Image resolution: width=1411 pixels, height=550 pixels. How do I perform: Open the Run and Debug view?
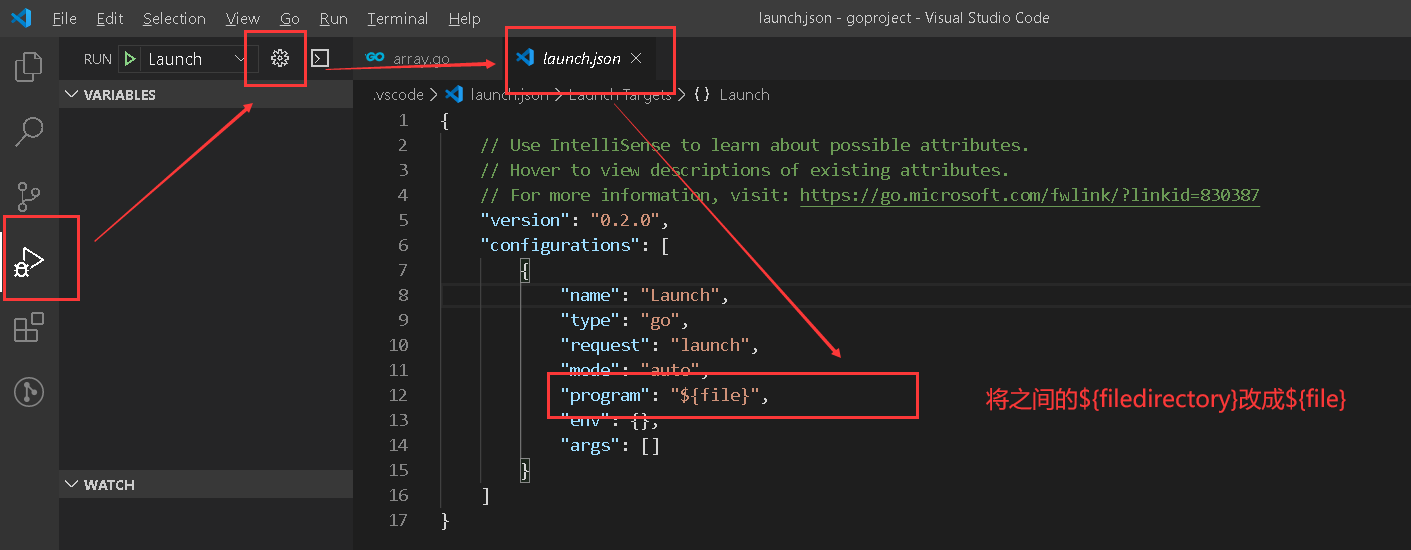pyautogui.click(x=29, y=262)
